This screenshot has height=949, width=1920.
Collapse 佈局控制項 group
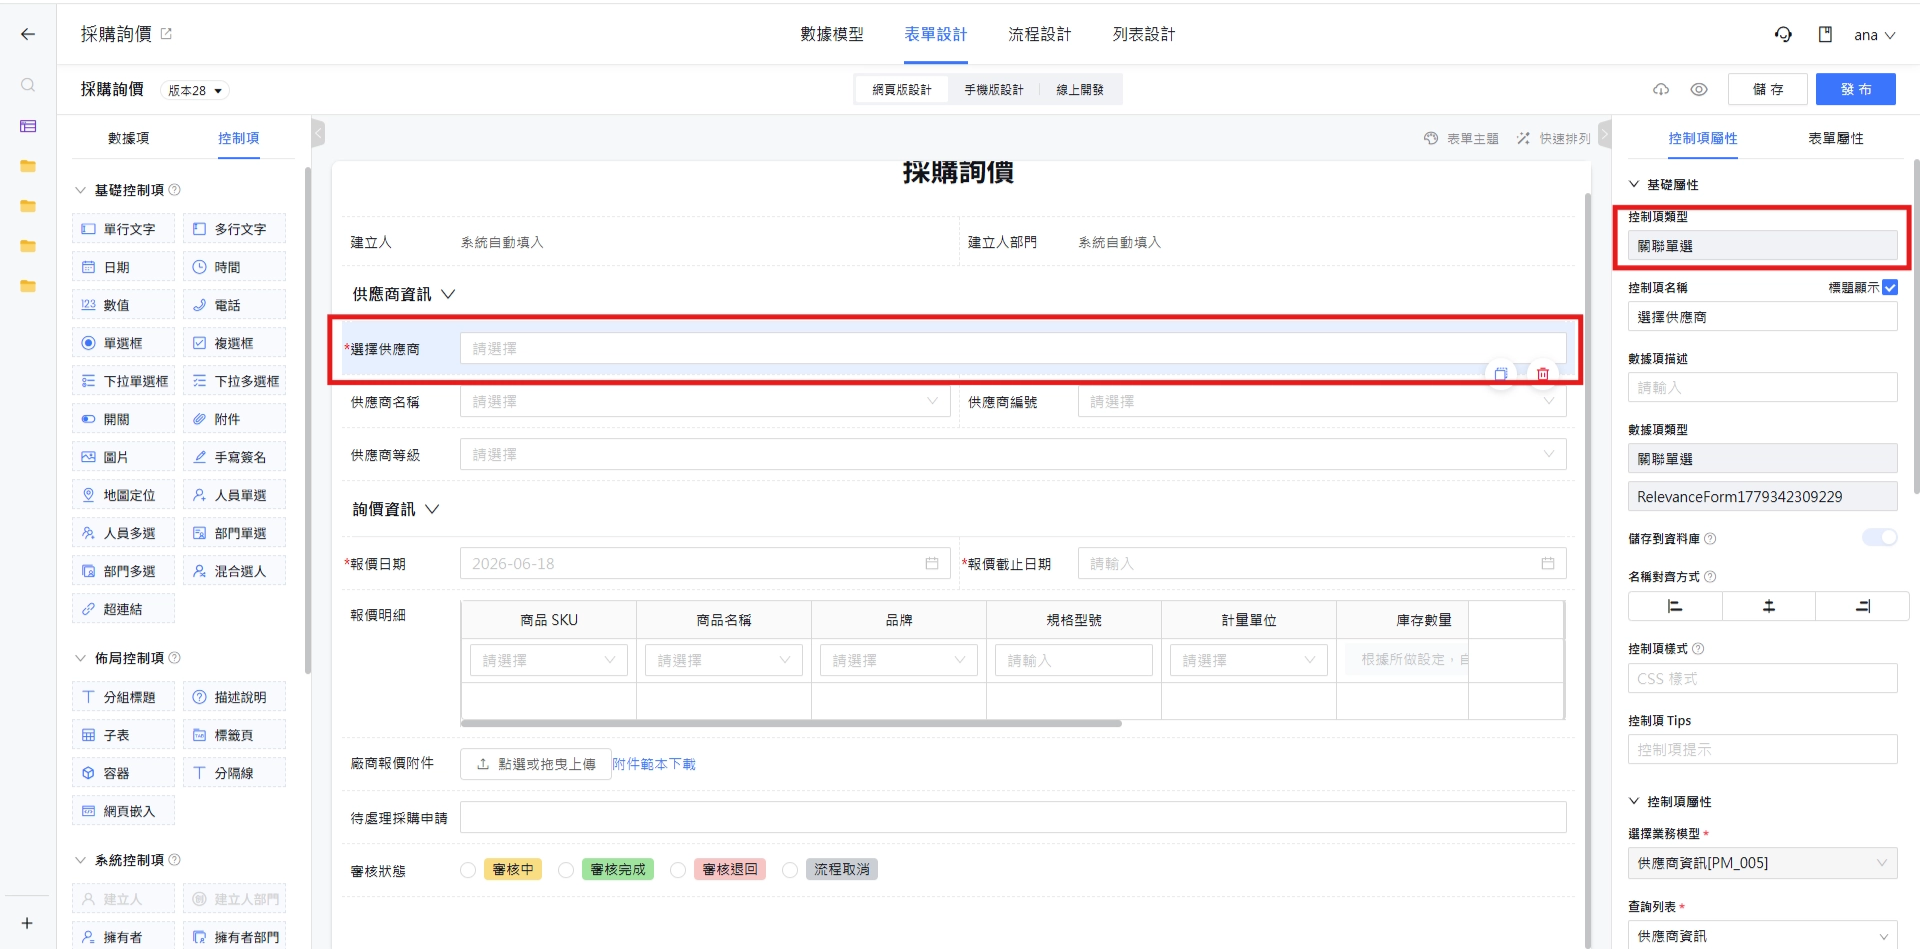coord(81,658)
